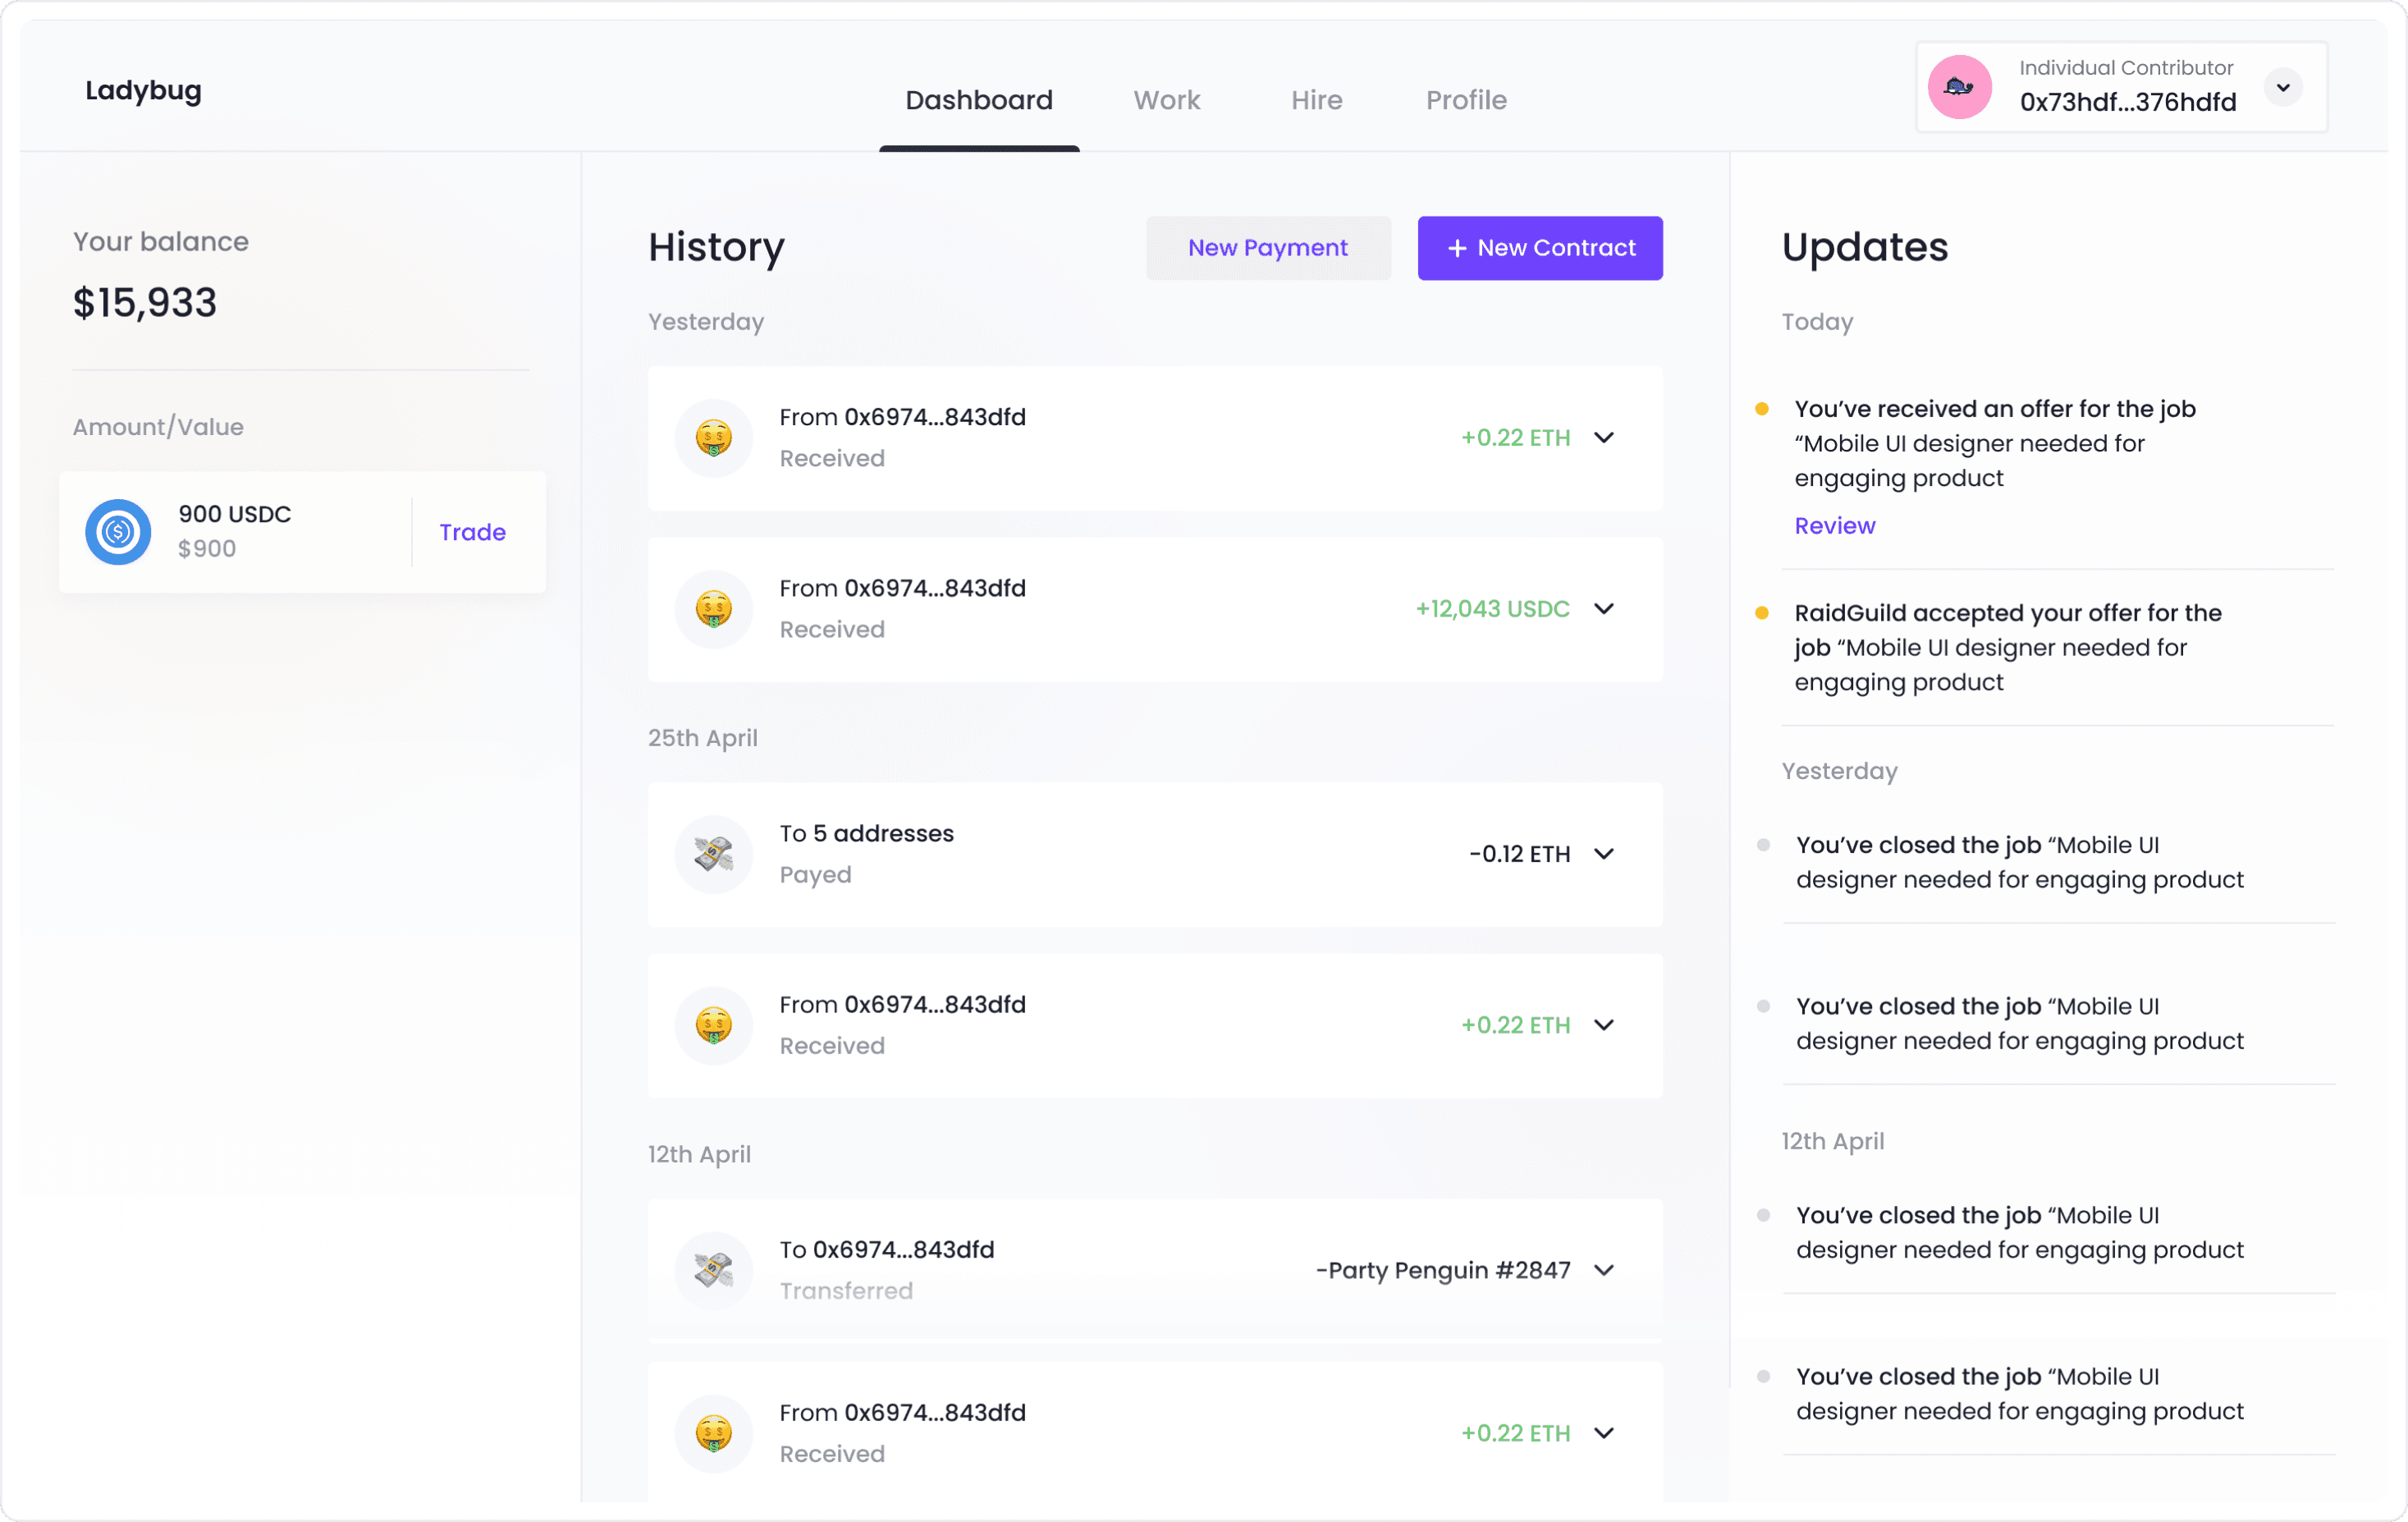Switch to the Work tab

pyautogui.click(x=1166, y=100)
